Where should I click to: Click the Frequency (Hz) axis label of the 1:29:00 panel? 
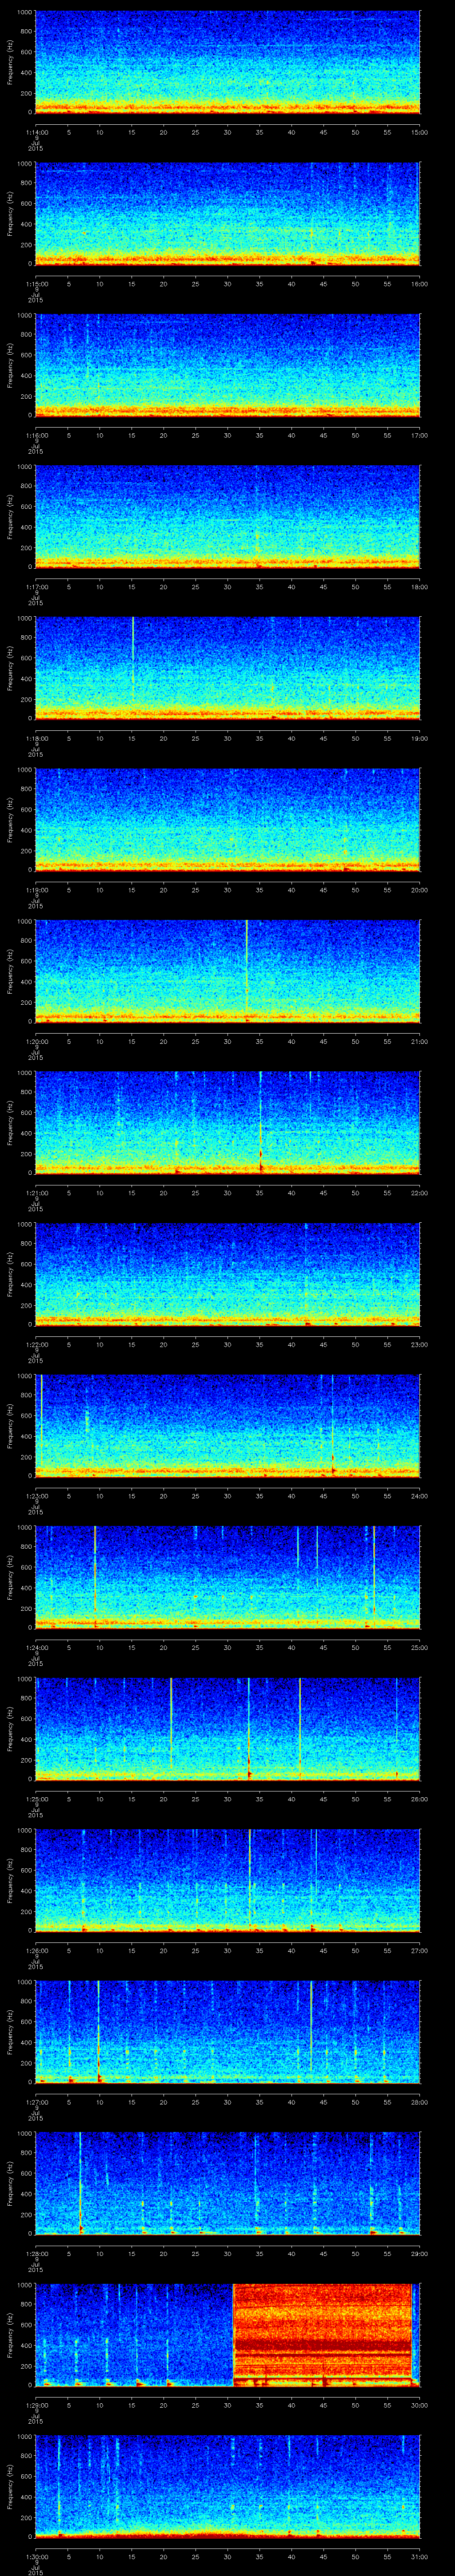tap(10, 2335)
